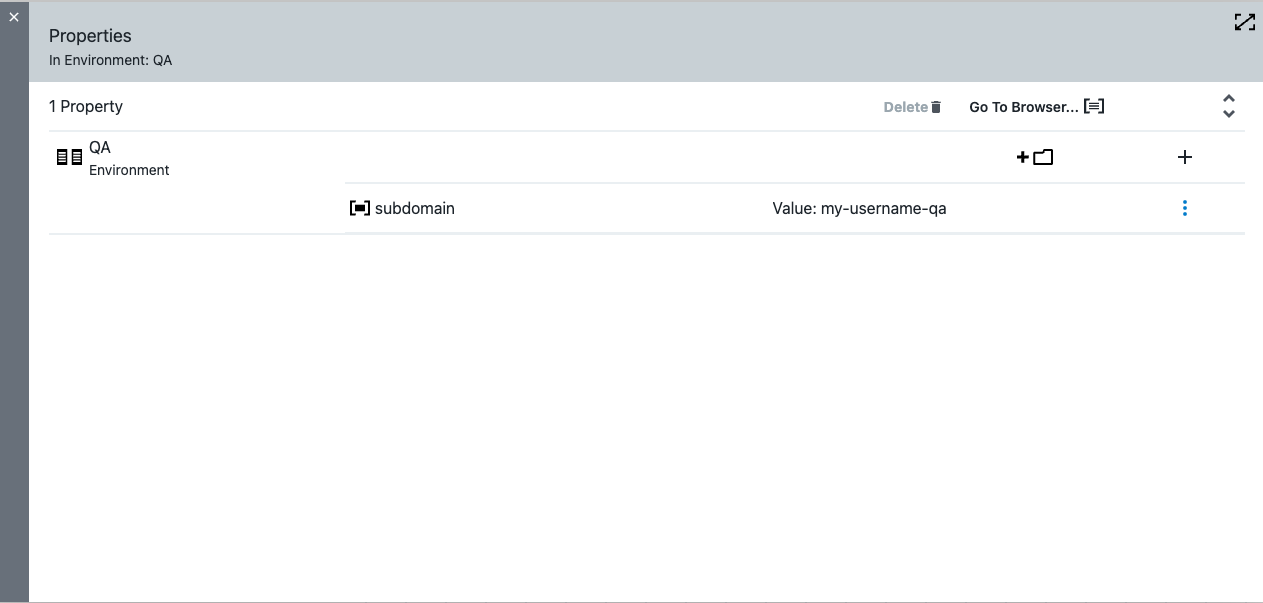The width and height of the screenshot is (1263, 603).
Task: Click the trash can Delete icon
Action: coord(936,107)
